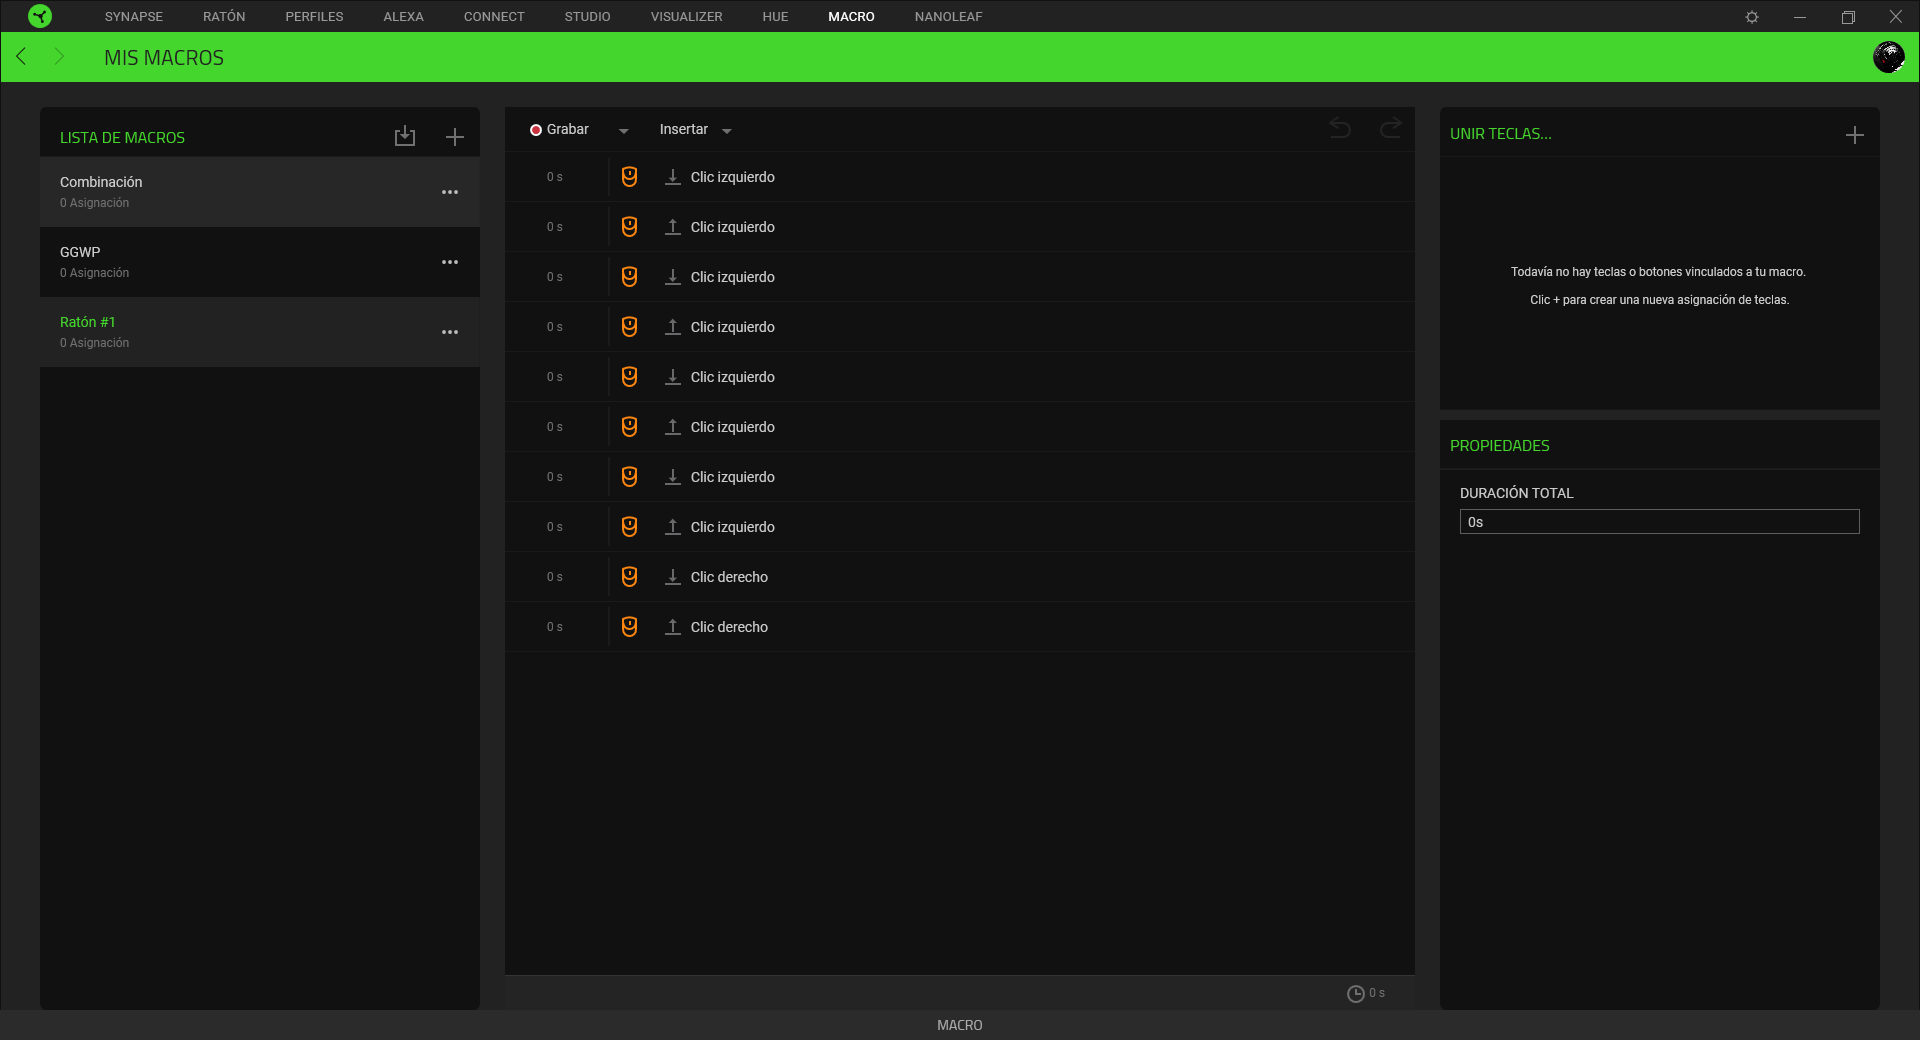
Task: Switch to the RATÓN tab
Action: [224, 16]
